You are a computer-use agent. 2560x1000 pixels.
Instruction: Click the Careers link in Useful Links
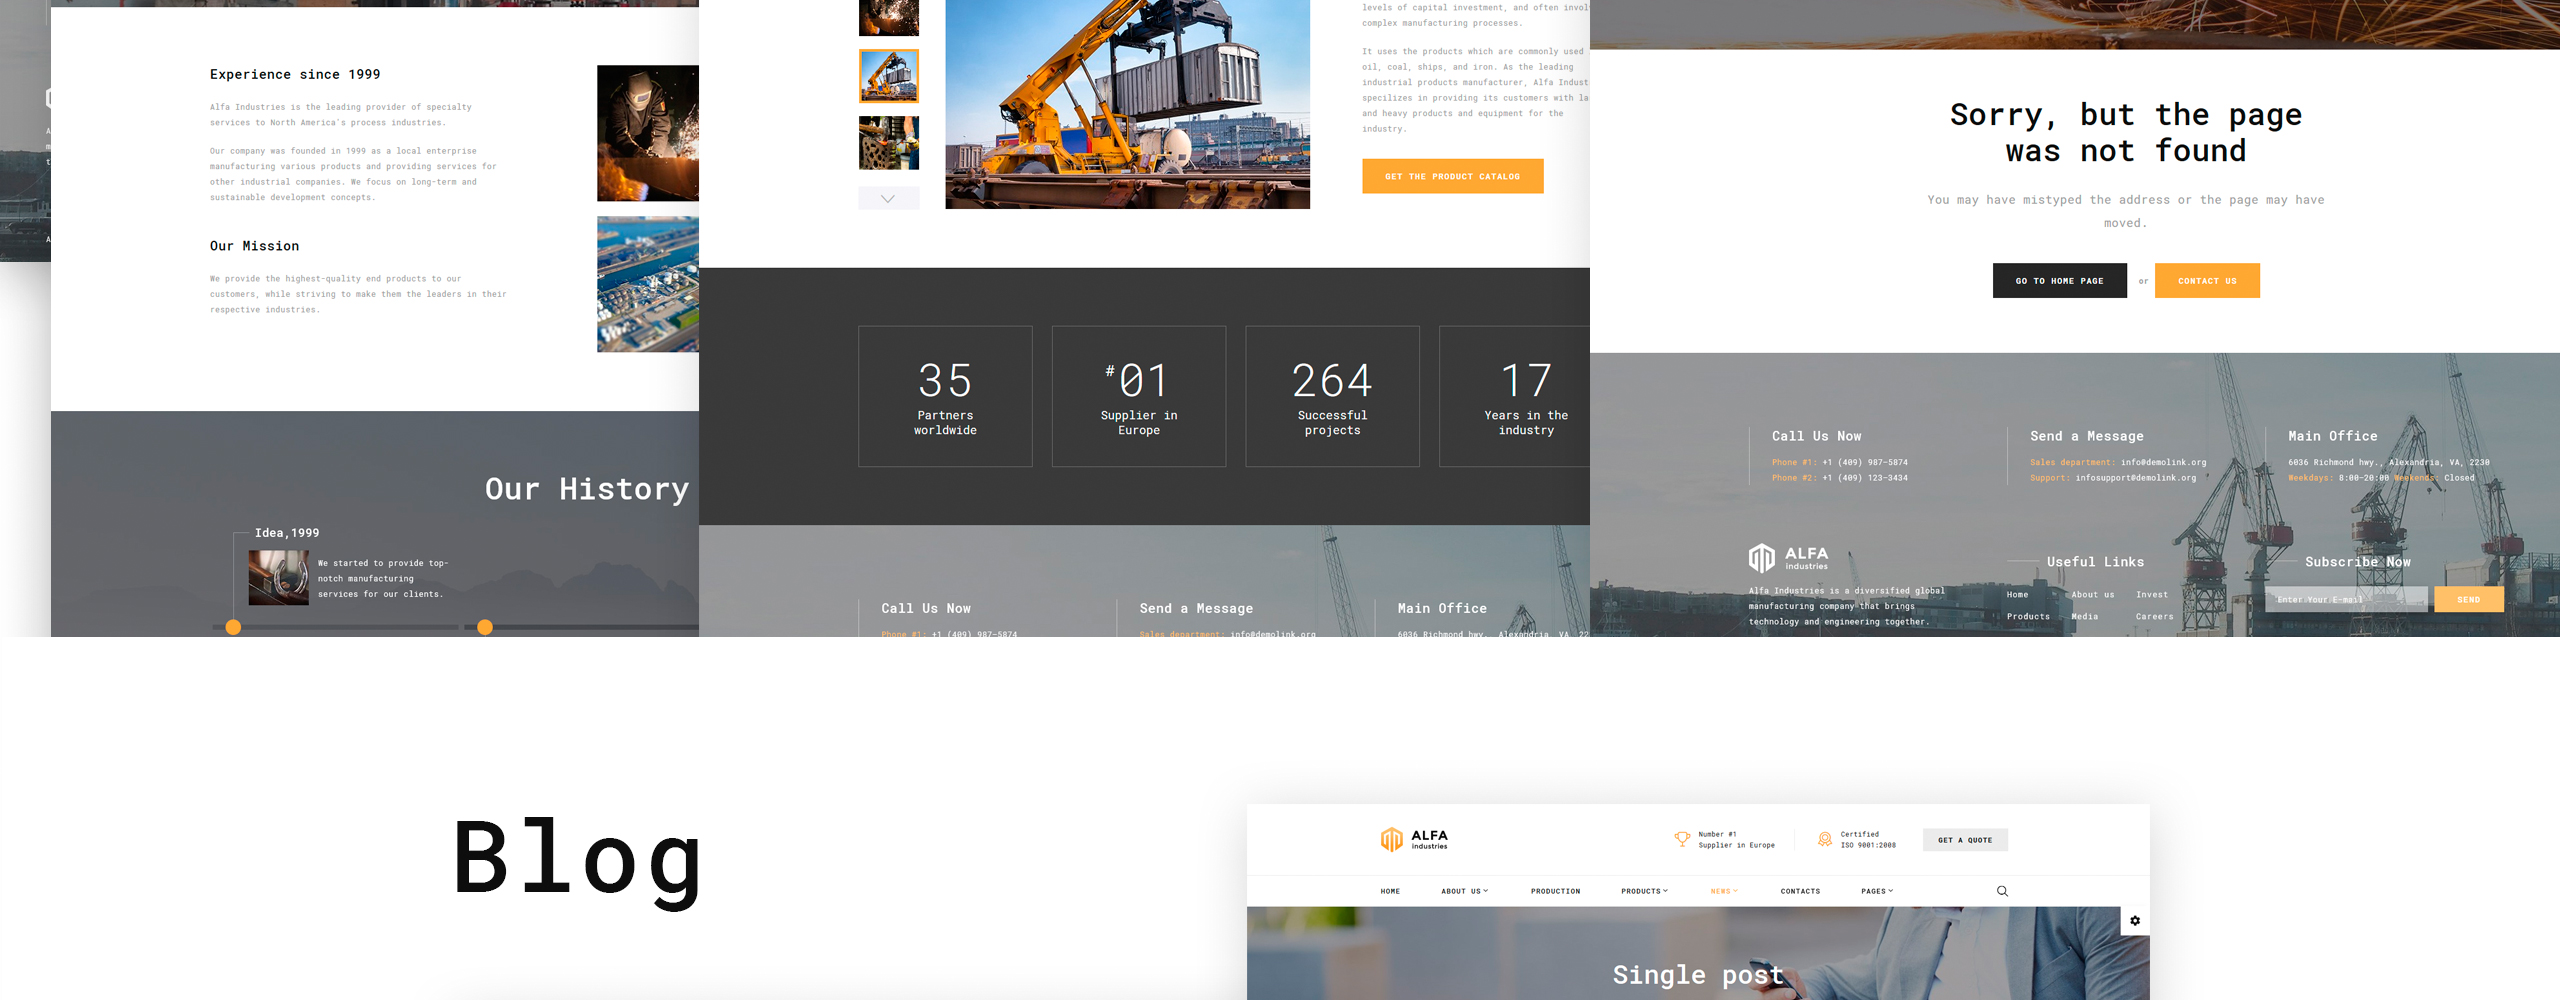click(x=2154, y=617)
